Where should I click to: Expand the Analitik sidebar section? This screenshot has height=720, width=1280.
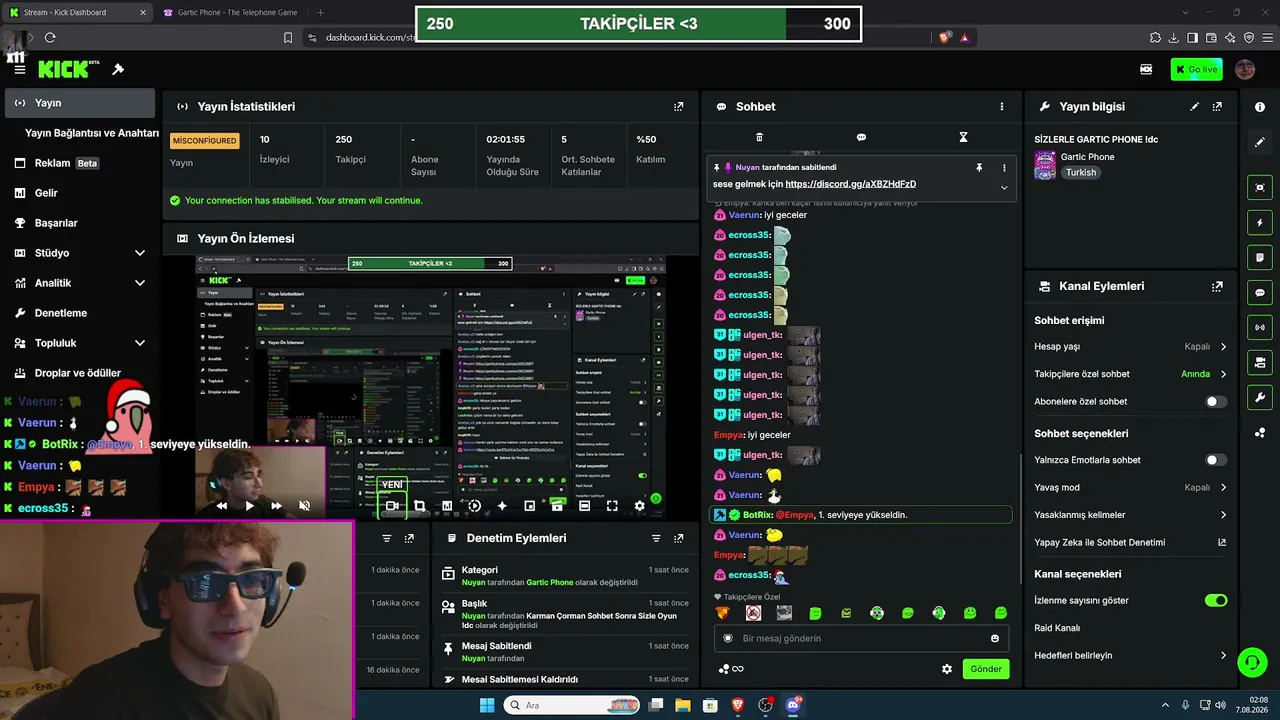(140, 283)
